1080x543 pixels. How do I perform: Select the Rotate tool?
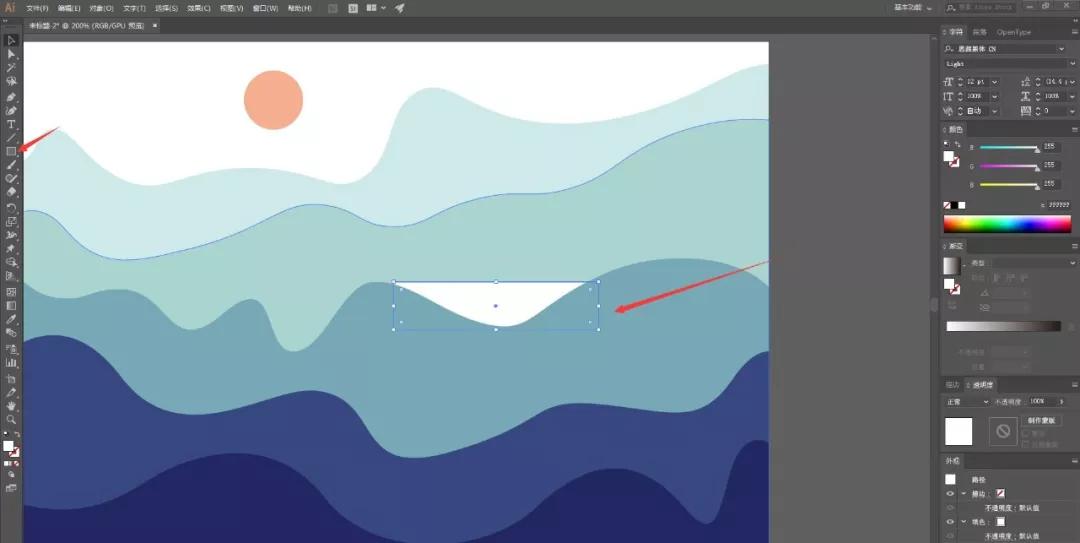click(11, 207)
